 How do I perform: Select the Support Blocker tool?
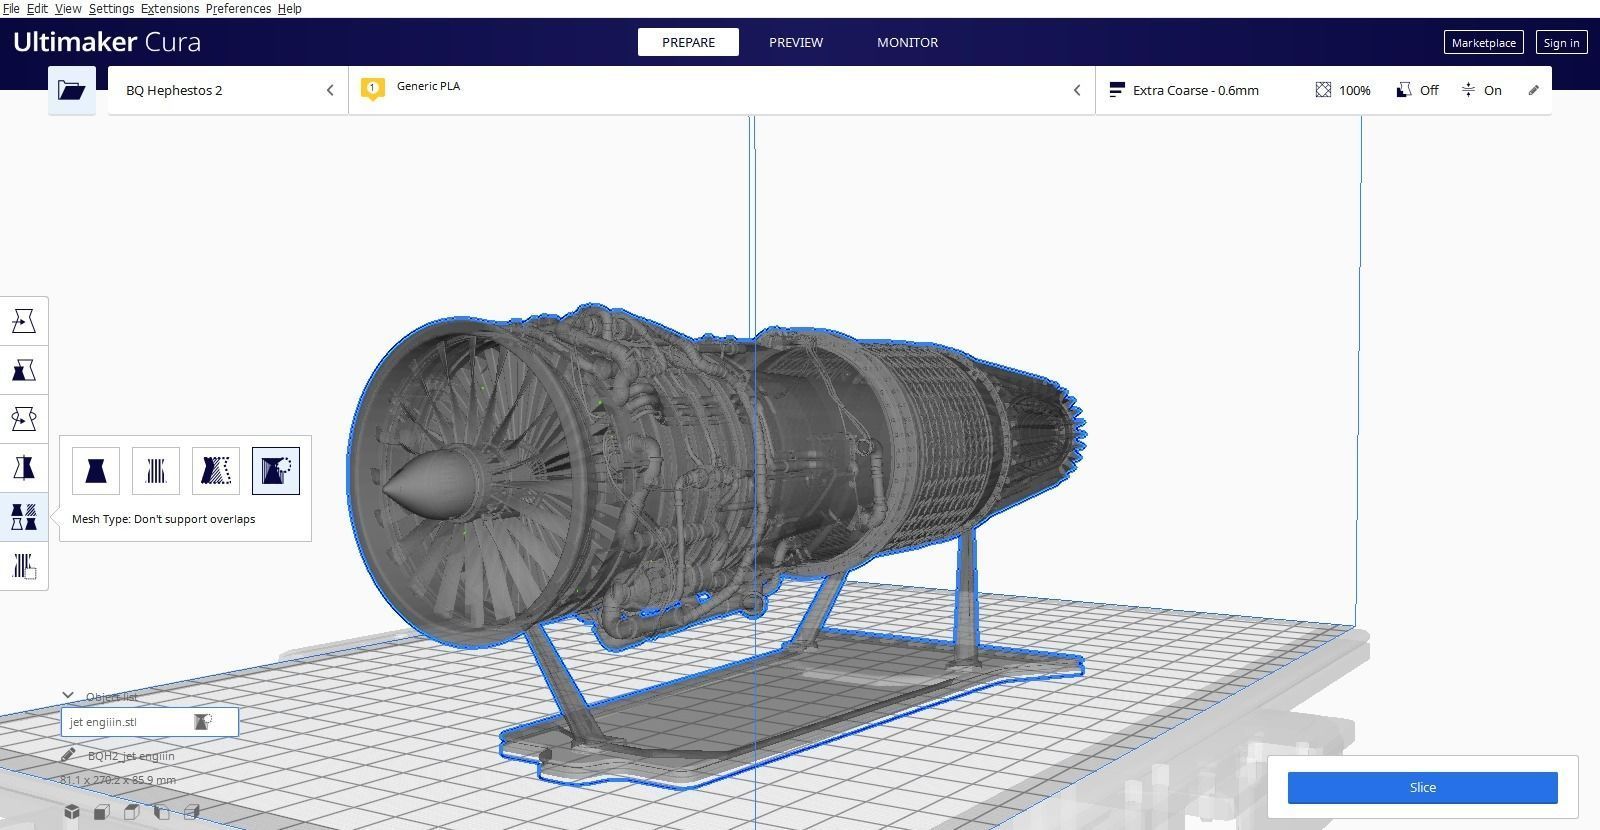24,566
